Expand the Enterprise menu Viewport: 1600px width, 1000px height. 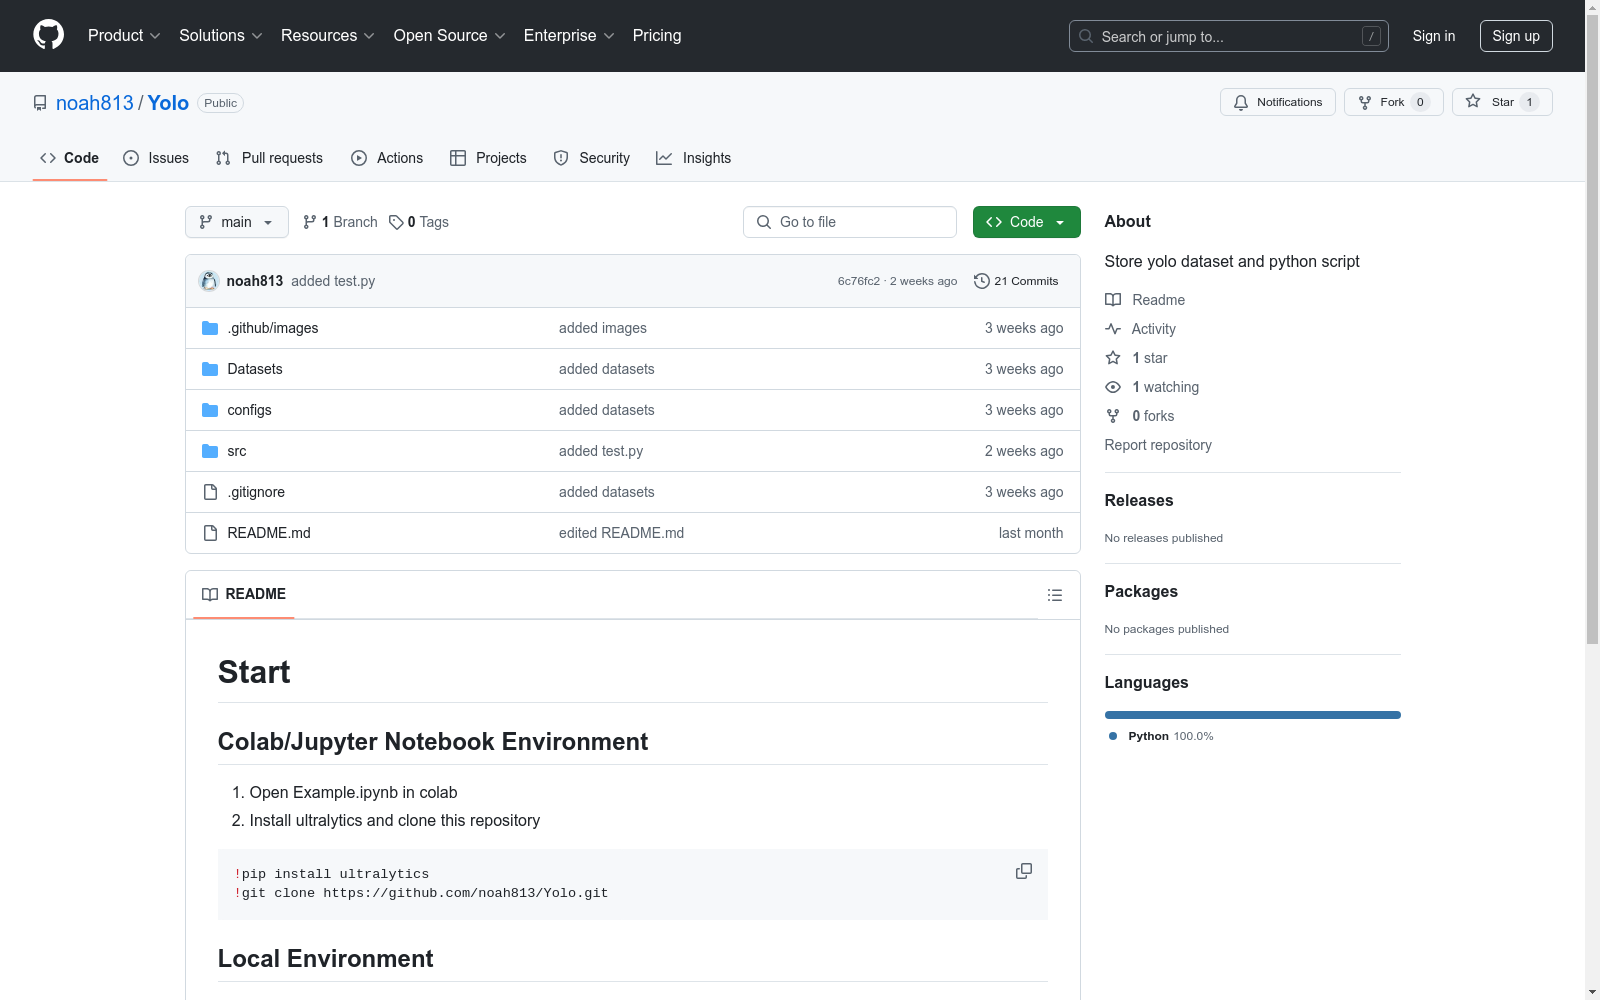(x=569, y=35)
